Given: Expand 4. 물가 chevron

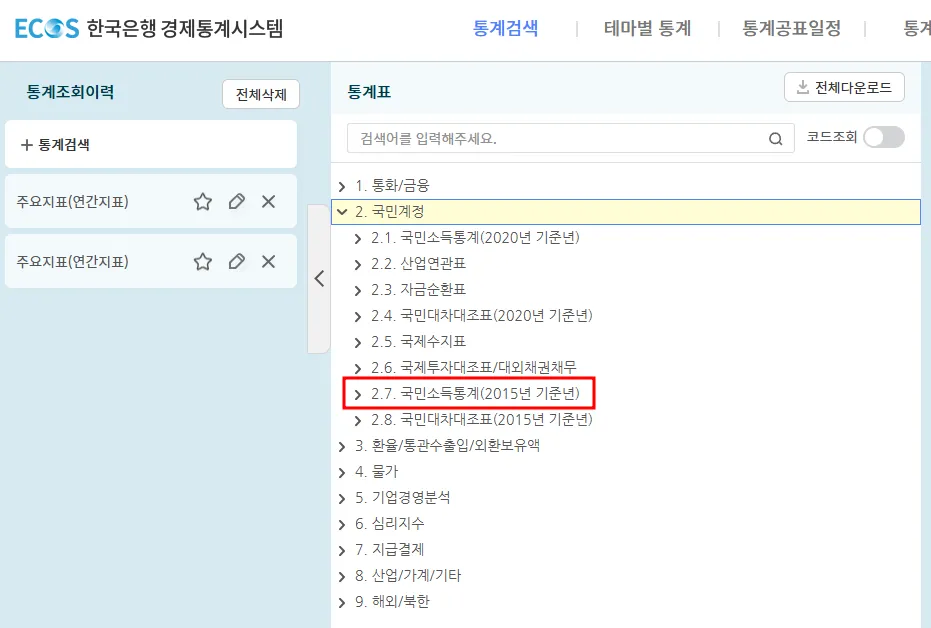Looking at the screenshot, I should coord(341,472).
